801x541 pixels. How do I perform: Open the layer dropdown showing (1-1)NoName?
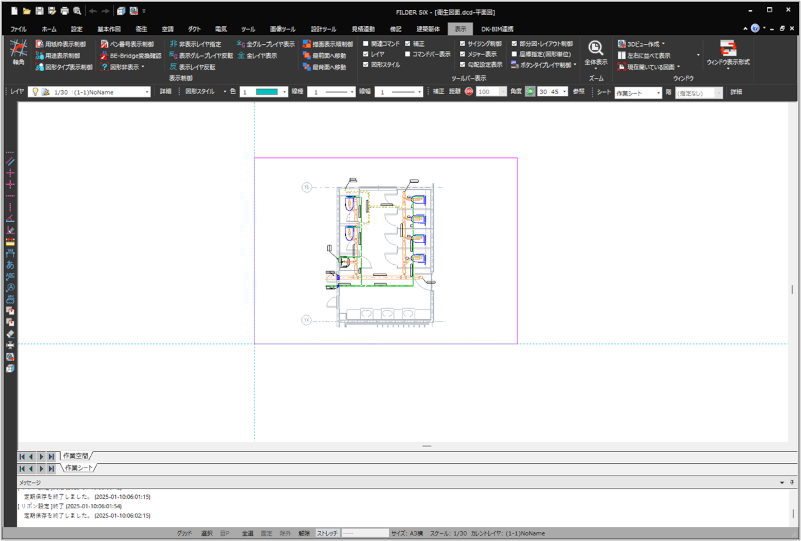[147, 91]
